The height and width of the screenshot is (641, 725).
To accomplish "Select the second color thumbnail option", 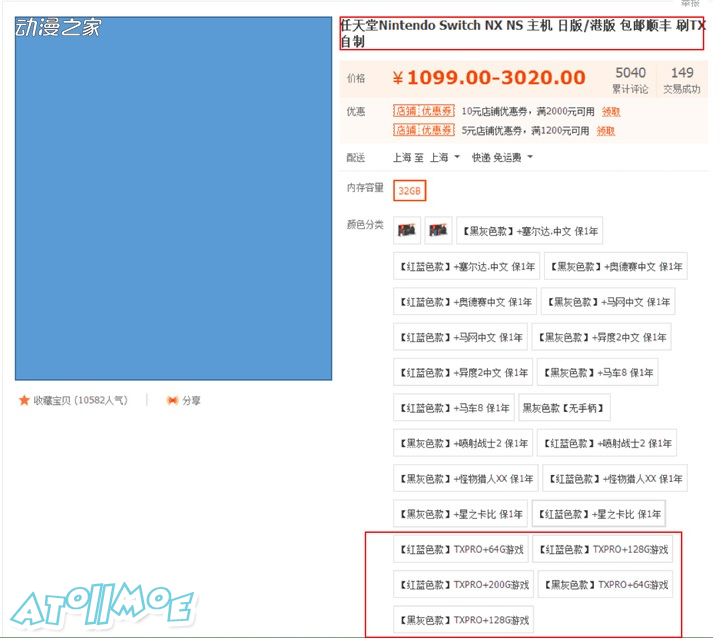I will (x=438, y=230).
